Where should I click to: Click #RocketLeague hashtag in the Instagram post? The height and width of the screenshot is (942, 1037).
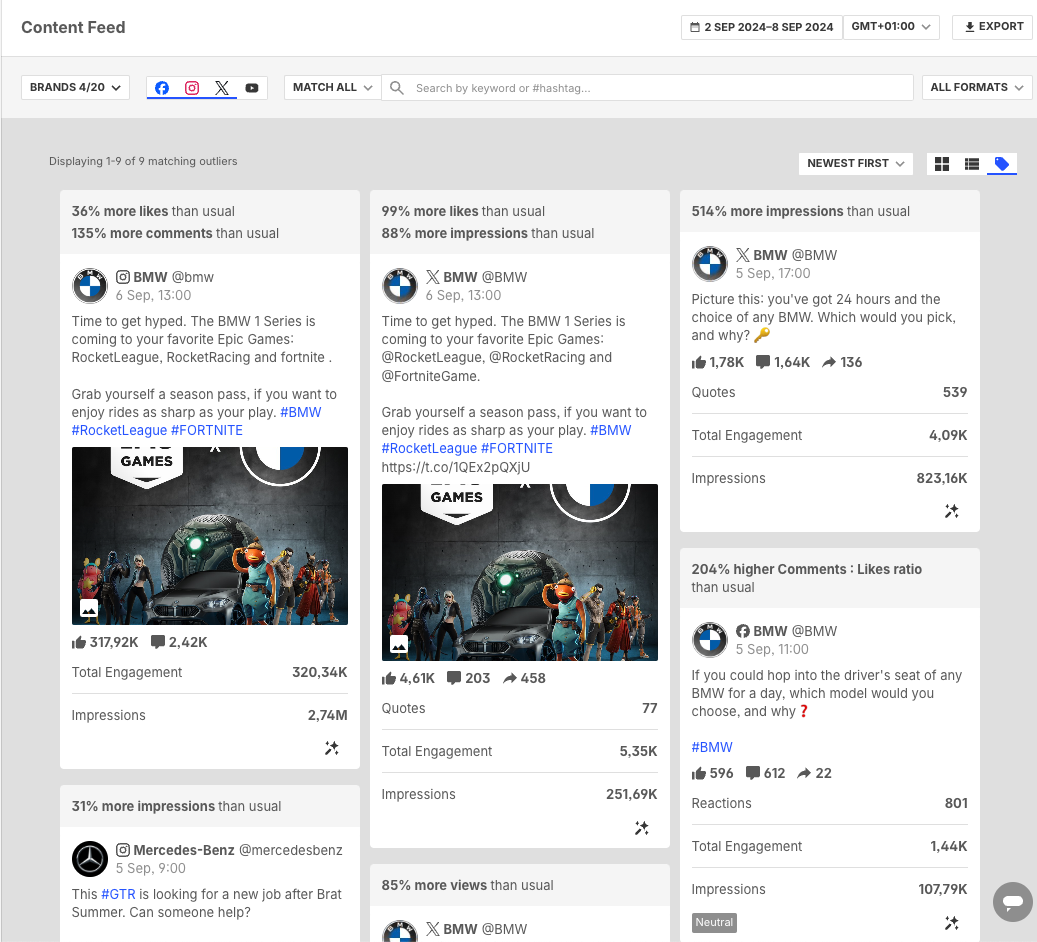[x=120, y=430]
